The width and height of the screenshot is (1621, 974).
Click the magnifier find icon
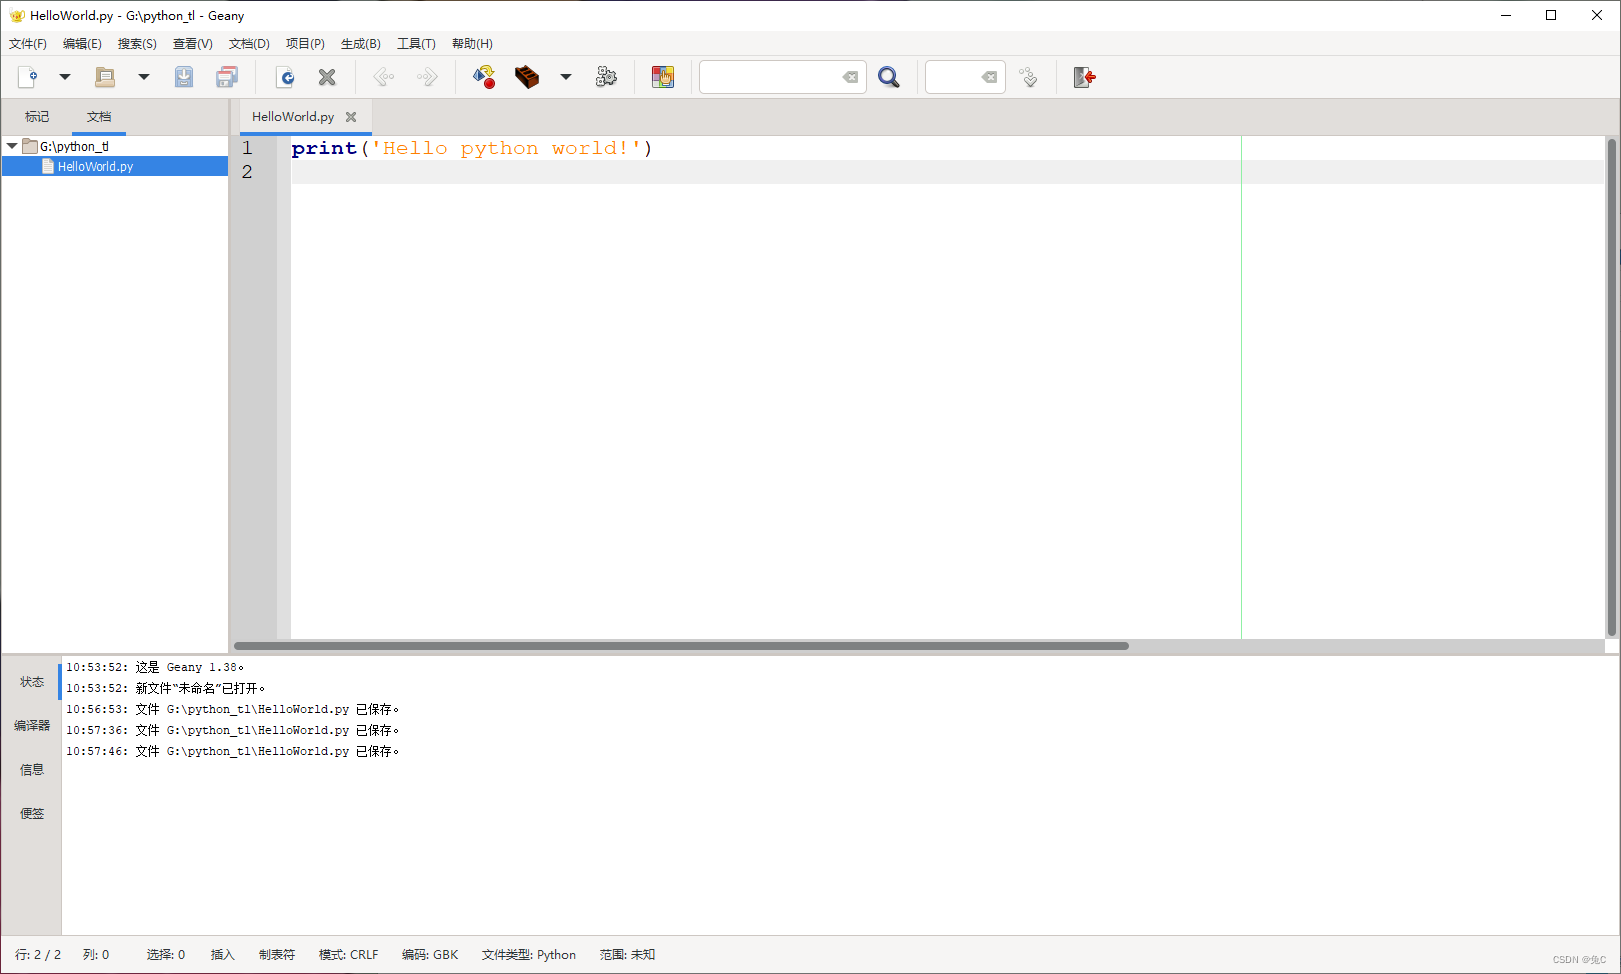(x=889, y=77)
